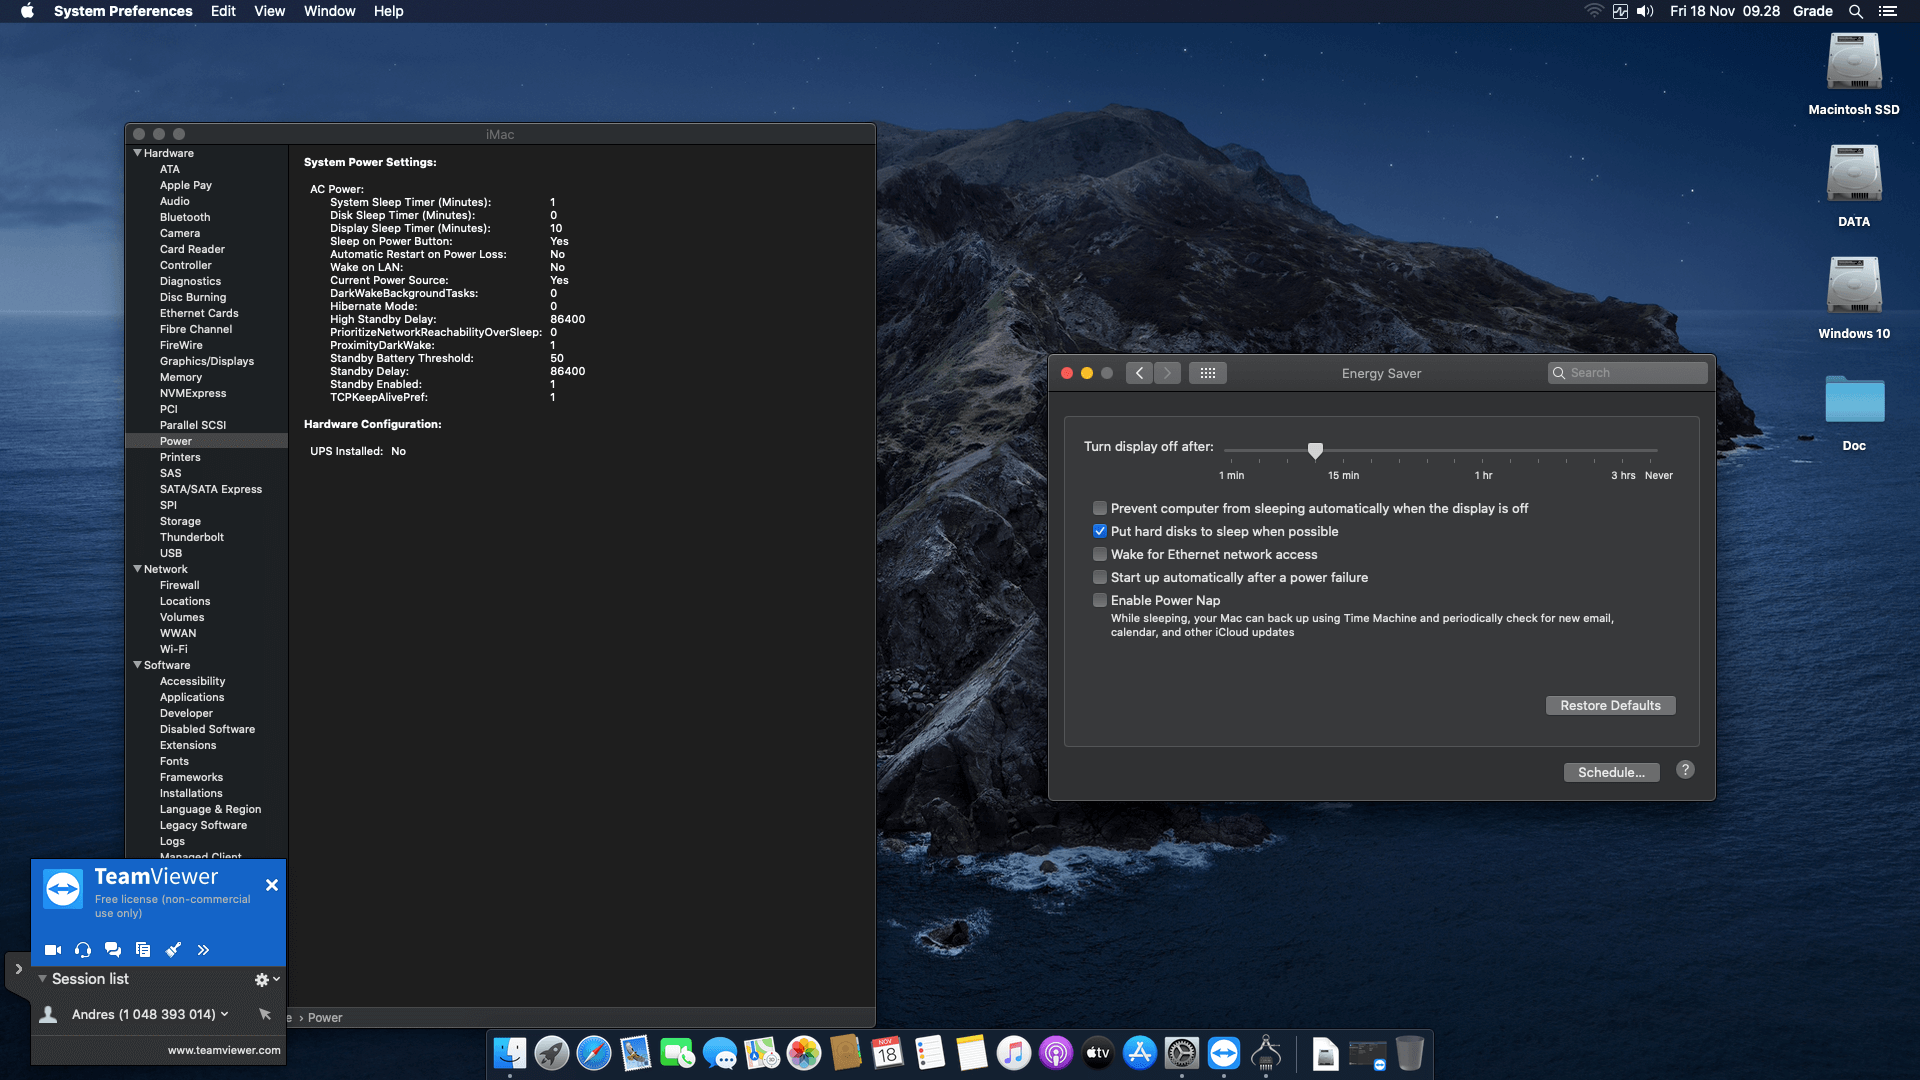Viewport: 1920px width, 1080px height.
Task: Open the Window menu
Action: click(329, 11)
